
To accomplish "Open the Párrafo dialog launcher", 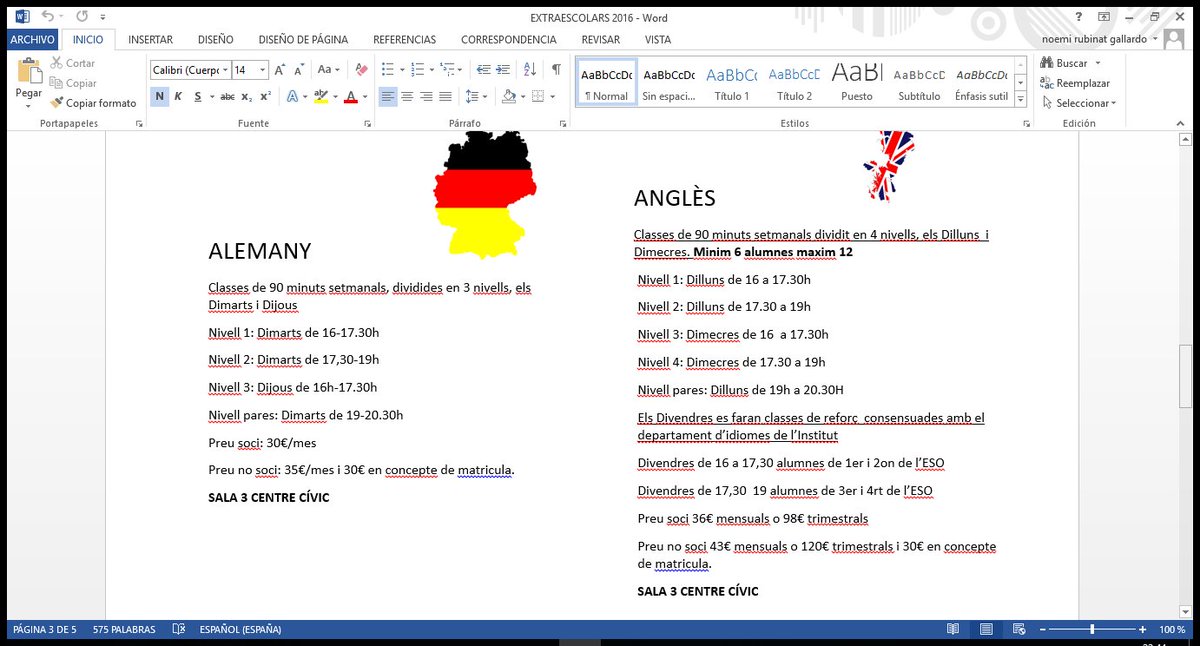I will pos(562,124).
